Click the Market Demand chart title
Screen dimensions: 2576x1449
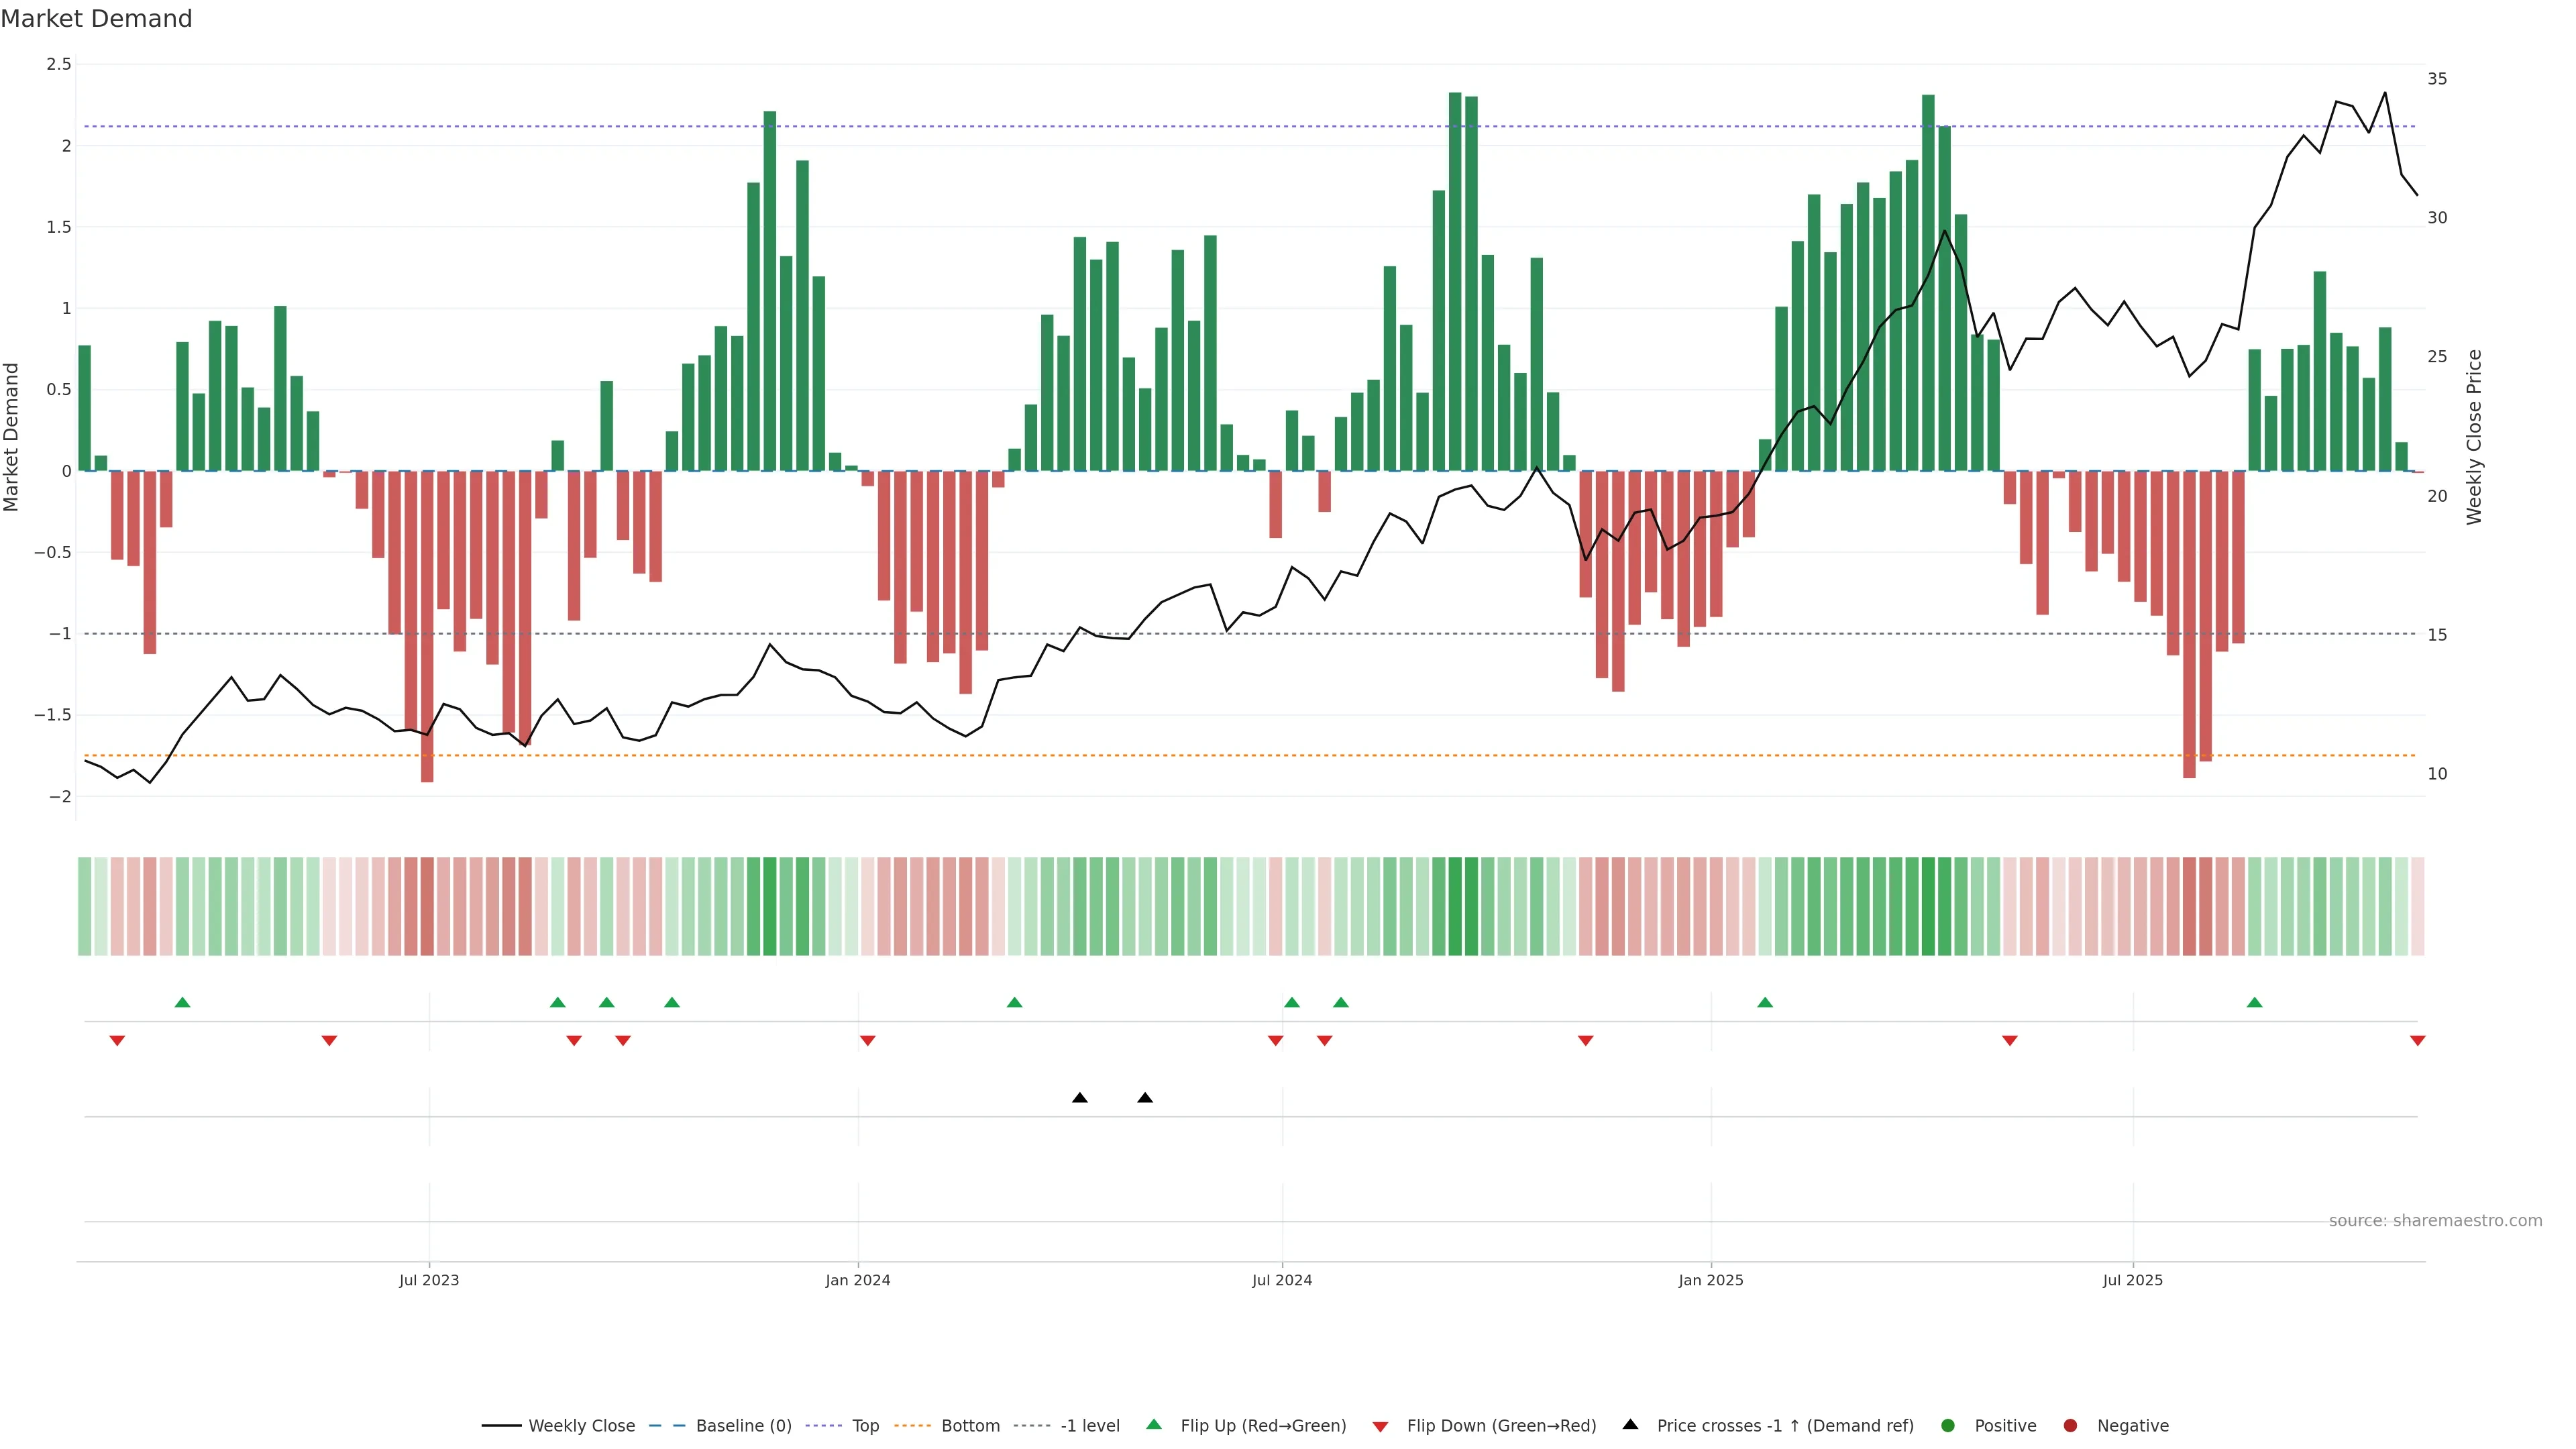pos(96,19)
